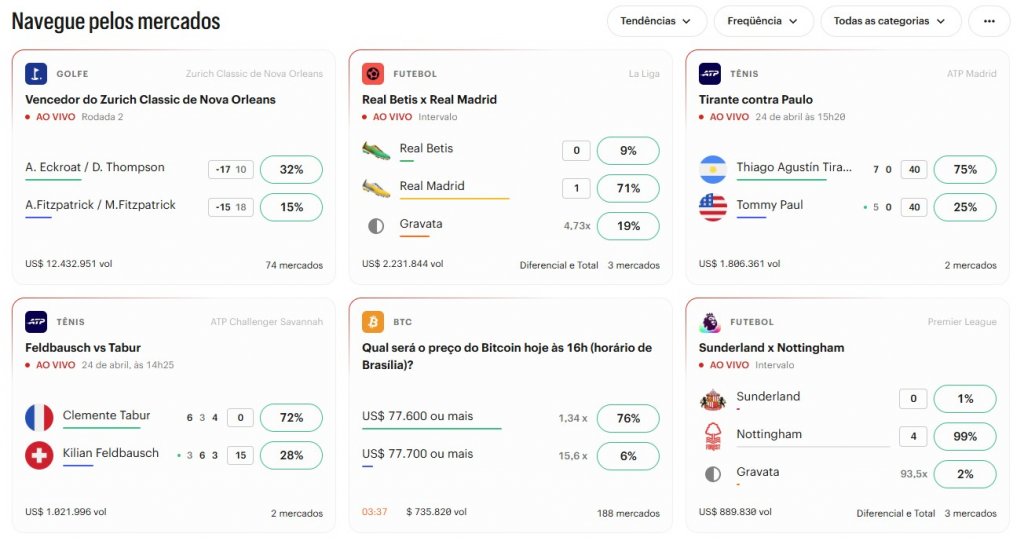Open the Todas as categorias filter
This screenshot has width=1024, height=541.
click(889, 21)
